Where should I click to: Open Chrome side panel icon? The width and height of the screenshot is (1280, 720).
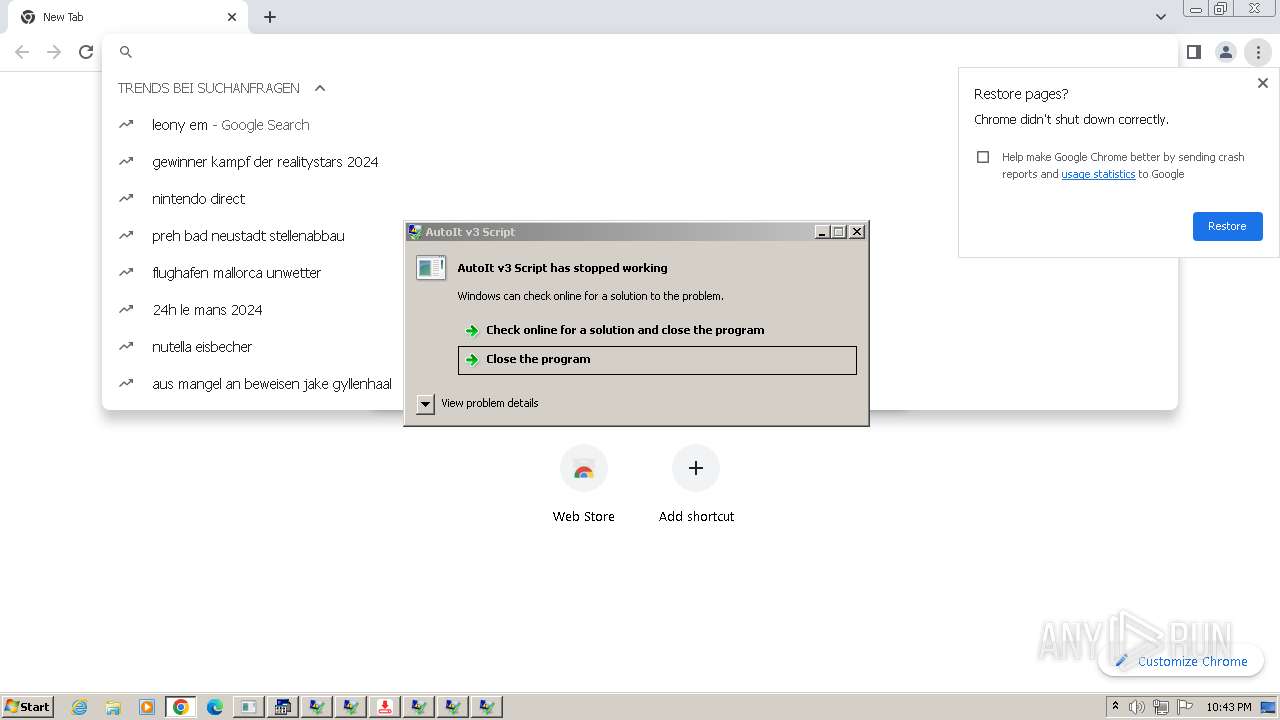(1193, 52)
